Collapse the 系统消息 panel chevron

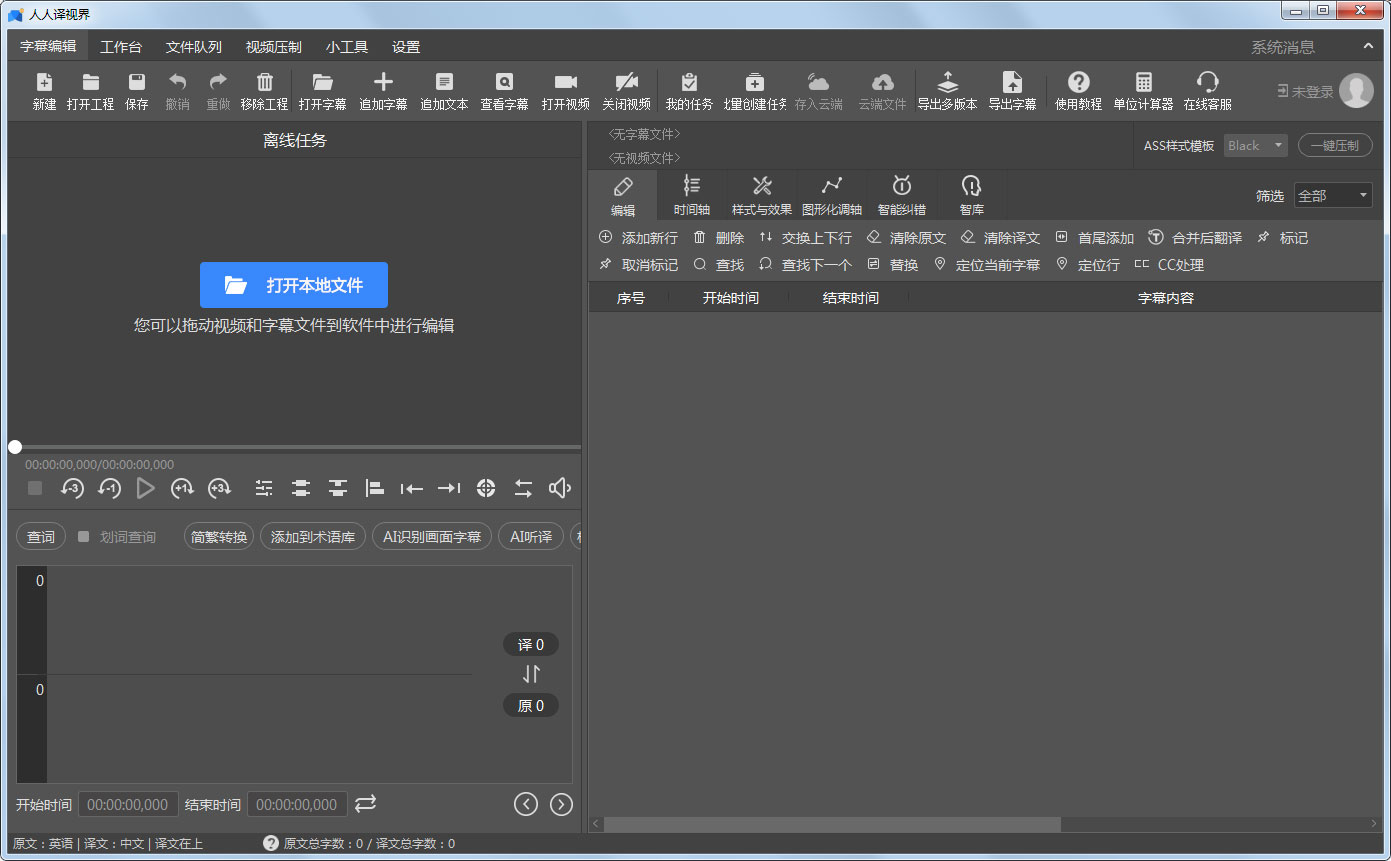point(1368,46)
